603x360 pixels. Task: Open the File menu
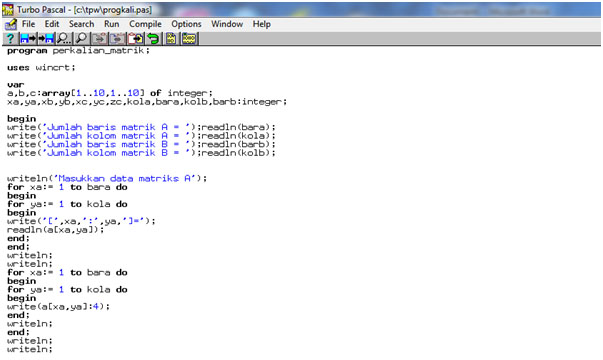[x=28, y=24]
